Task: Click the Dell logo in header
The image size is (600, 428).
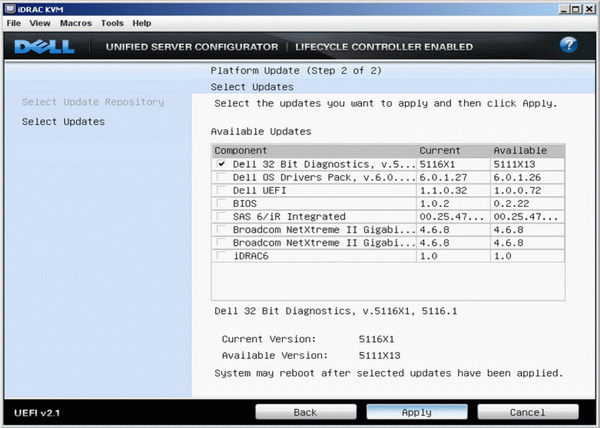Action: pyautogui.click(x=44, y=47)
